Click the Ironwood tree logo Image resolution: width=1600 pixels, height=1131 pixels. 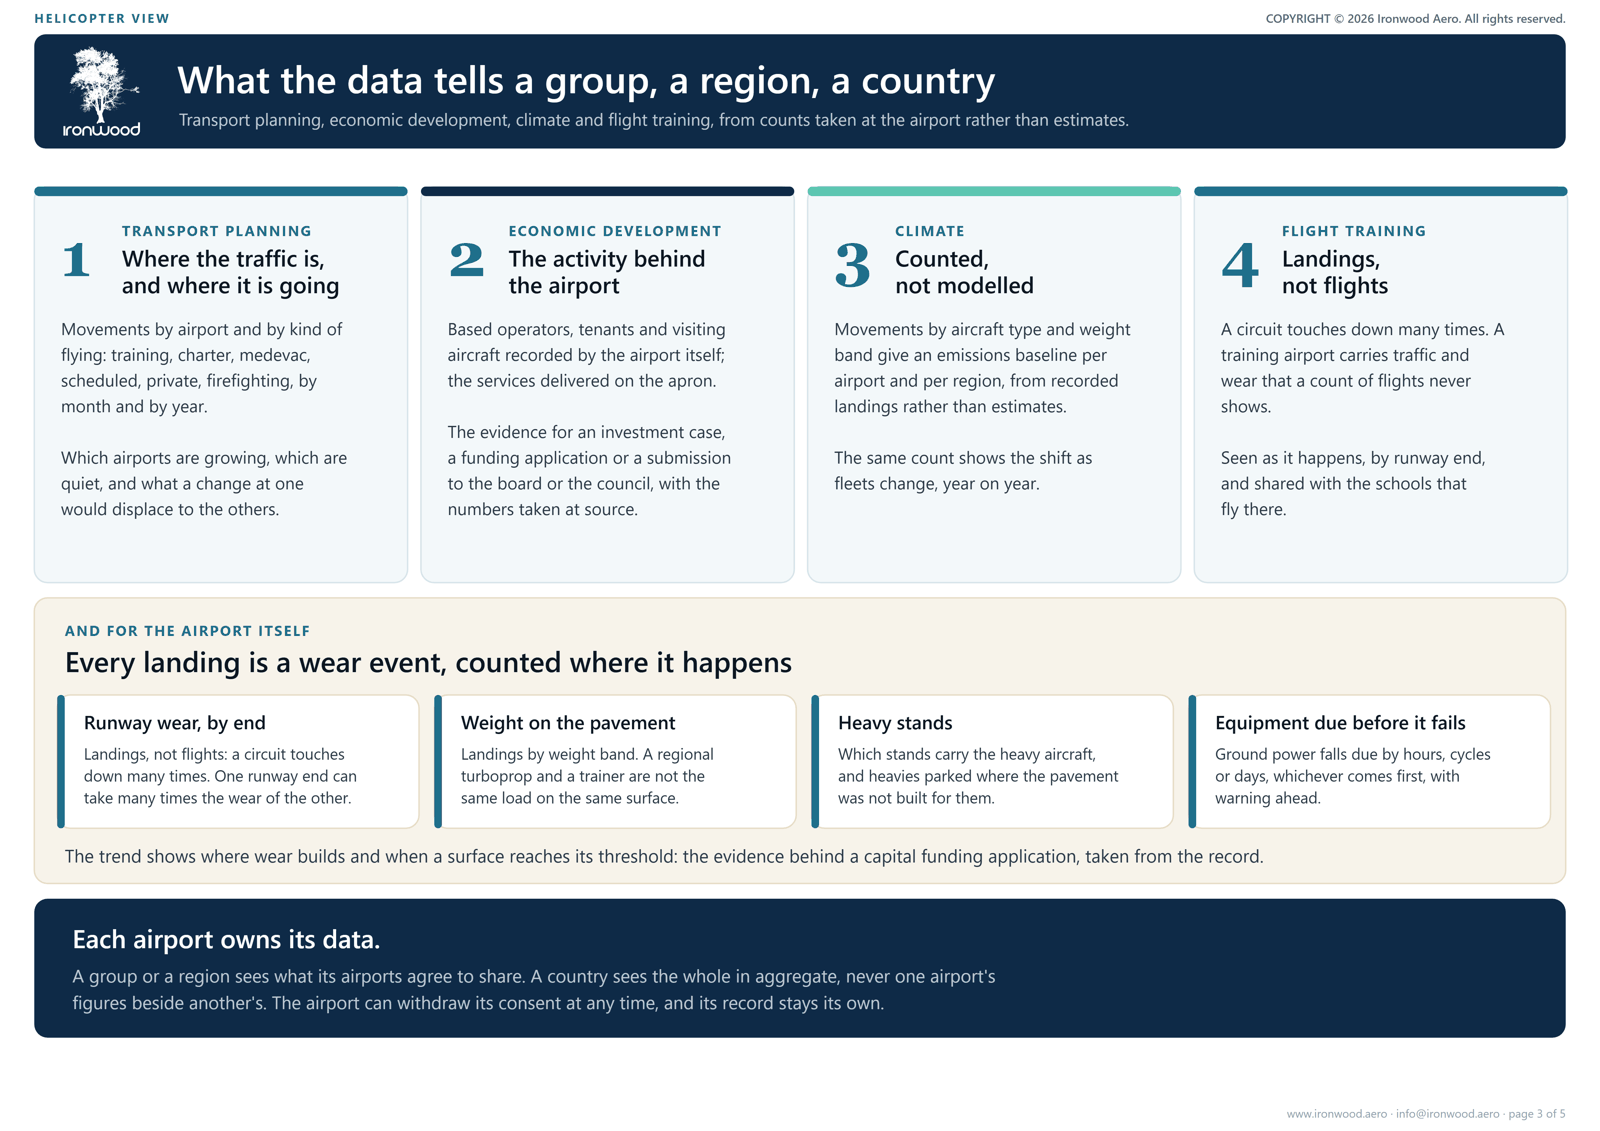point(101,91)
